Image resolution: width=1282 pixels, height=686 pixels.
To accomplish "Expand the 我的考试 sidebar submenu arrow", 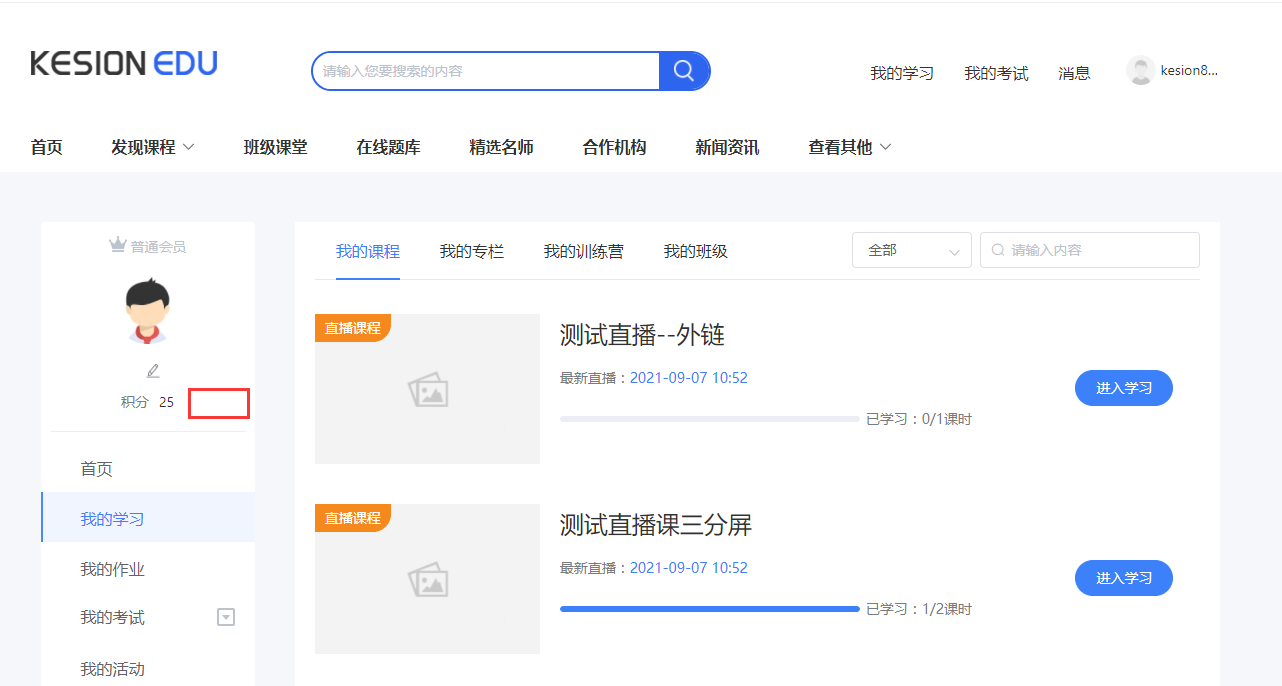I will 226,618.
